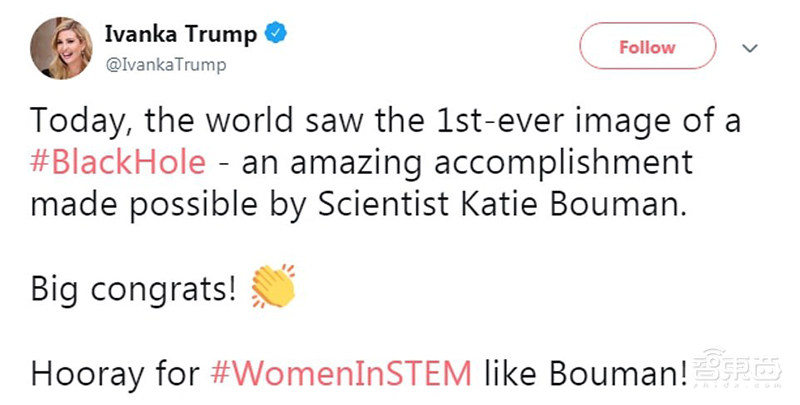This screenshot has width=800, height=405.
Task: Click the "Big congrats!" text
Action: pos(135,289)
